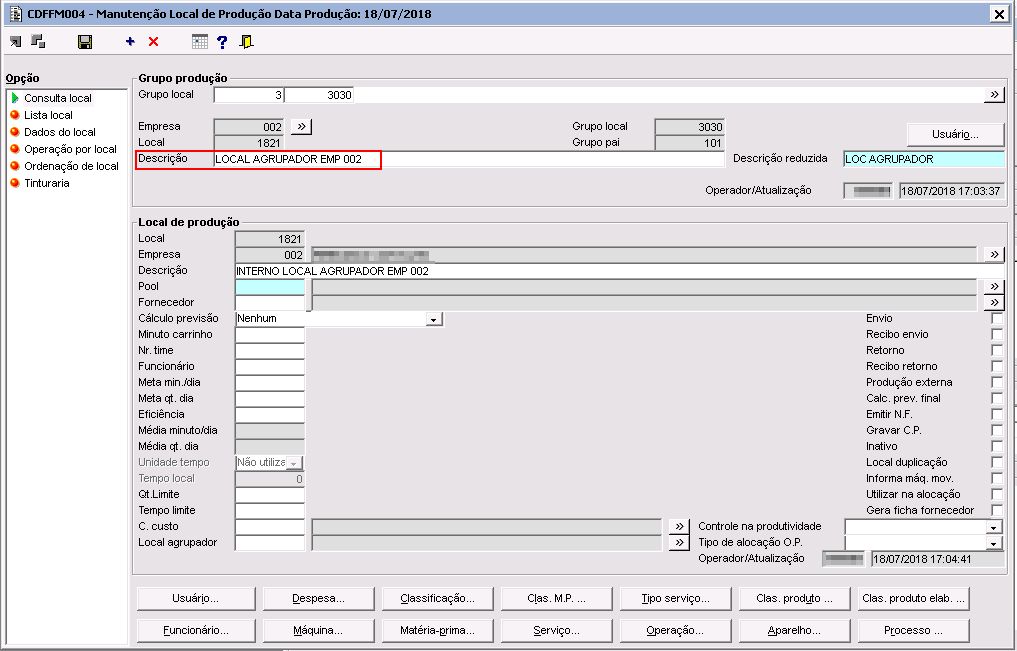
Task: Toggle the Recibo retorno checkbox
Action: tap(997, 366)
